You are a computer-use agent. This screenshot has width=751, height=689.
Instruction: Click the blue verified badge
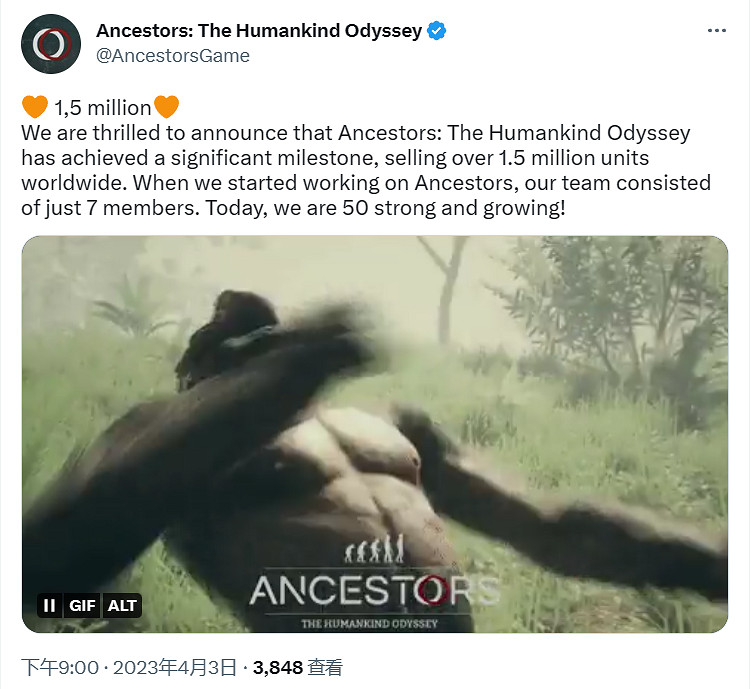[x=436, y=31]
